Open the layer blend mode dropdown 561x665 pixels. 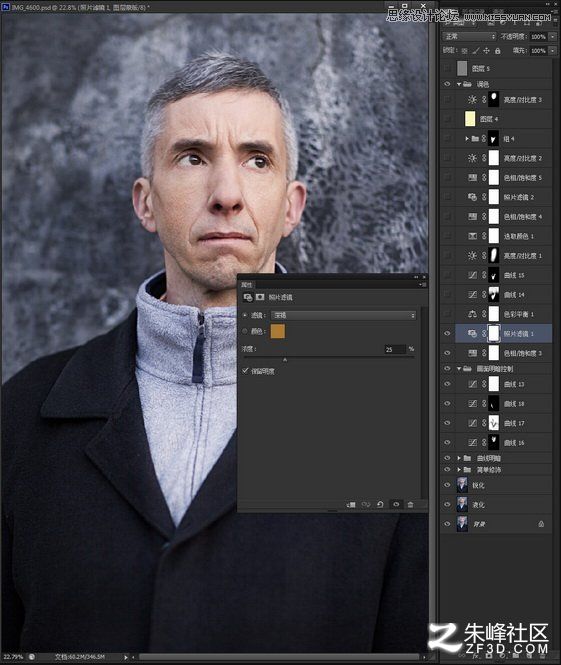(469, 37)
